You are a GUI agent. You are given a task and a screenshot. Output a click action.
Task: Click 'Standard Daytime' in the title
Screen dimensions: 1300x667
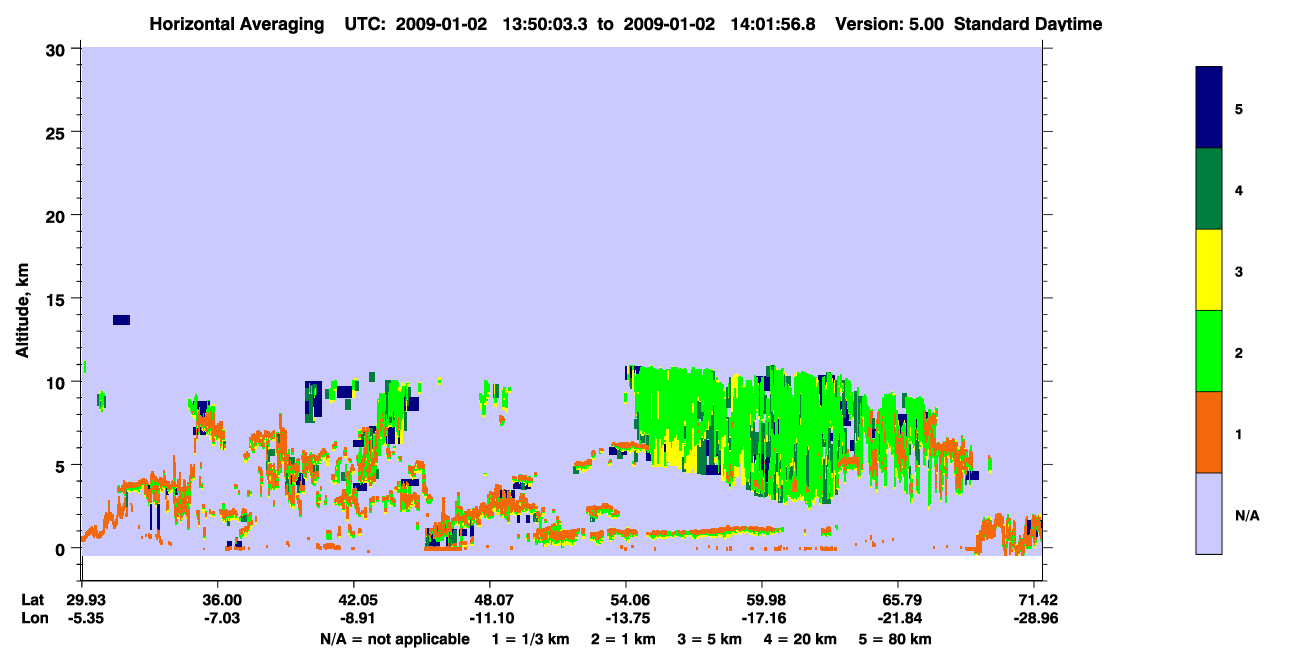pos(1028,24)
